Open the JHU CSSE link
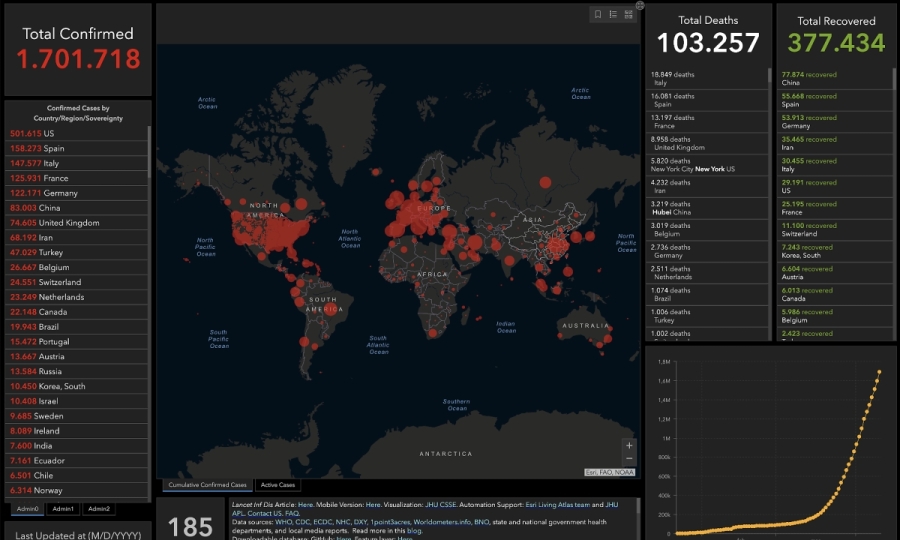900x540 pixels. 440,505
